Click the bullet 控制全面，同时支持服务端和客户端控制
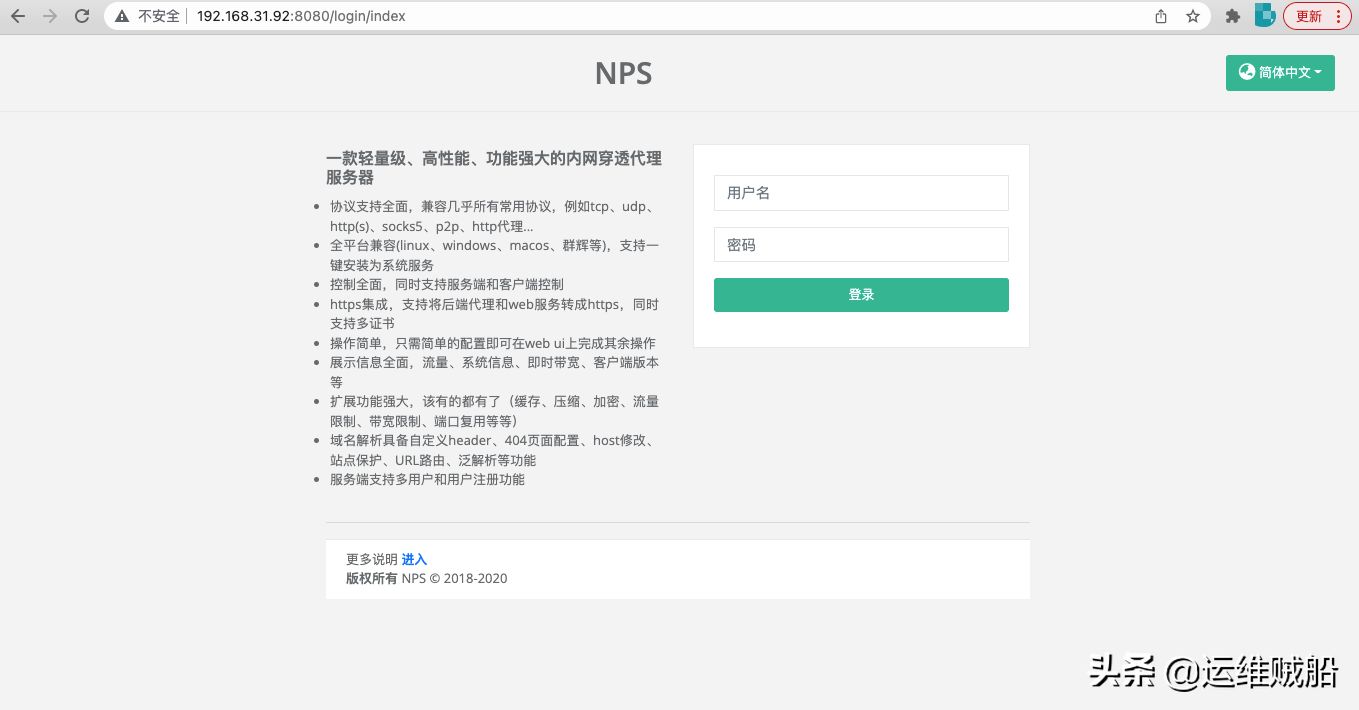The width and height of the screenshot is (1359, 710). (447, 285)
